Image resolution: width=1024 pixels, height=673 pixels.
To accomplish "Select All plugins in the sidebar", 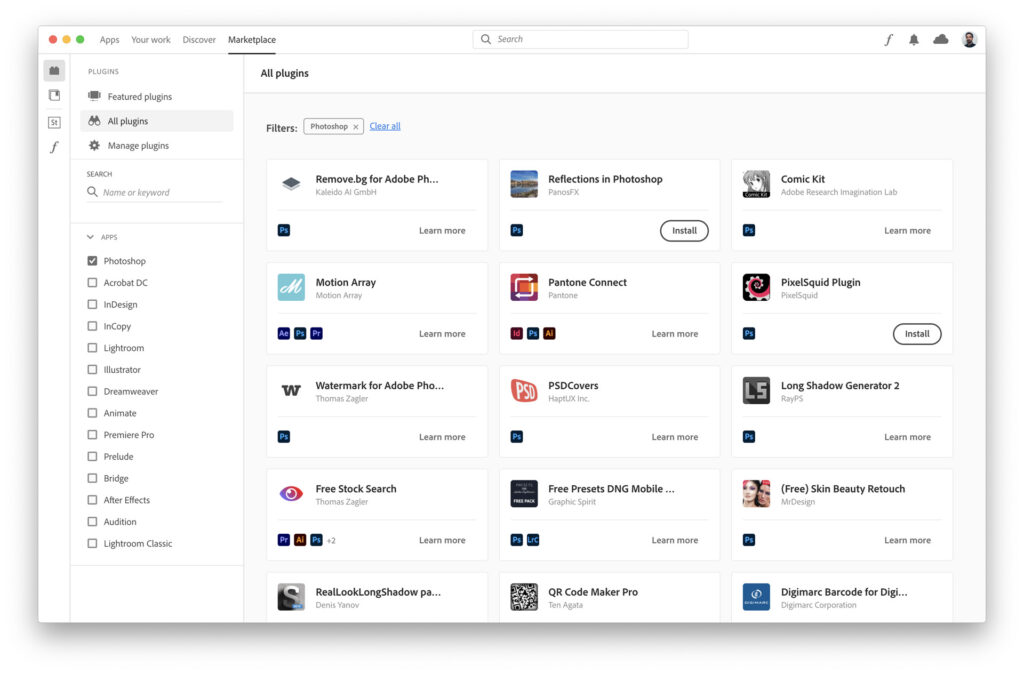I will click(x=157, y=121).
